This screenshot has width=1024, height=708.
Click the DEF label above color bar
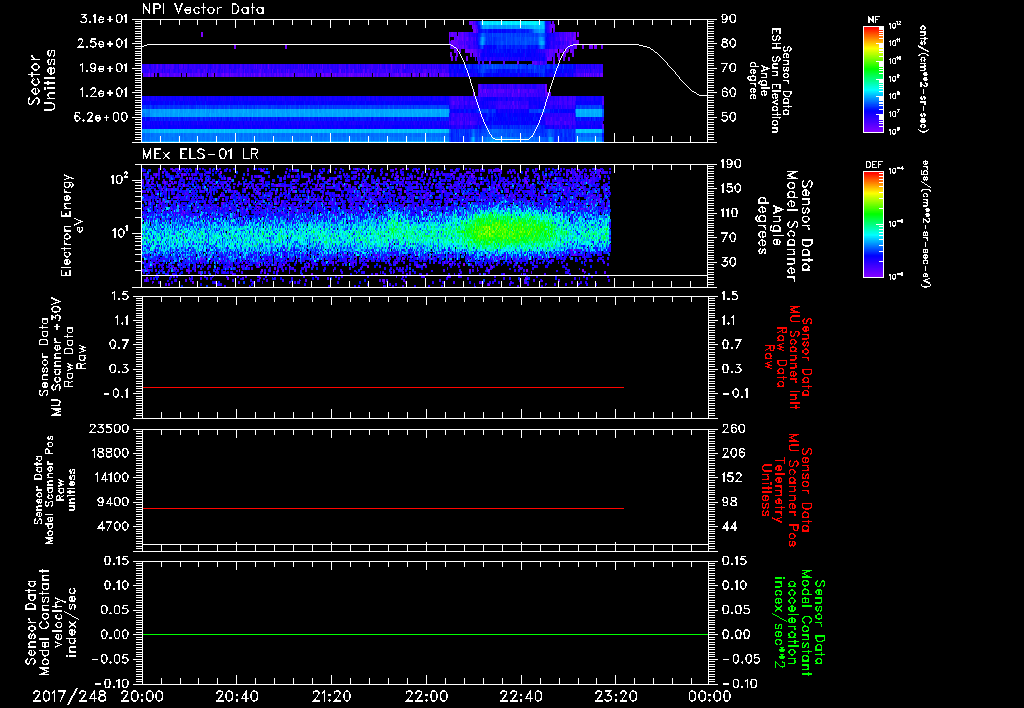(x=873, y=165)
